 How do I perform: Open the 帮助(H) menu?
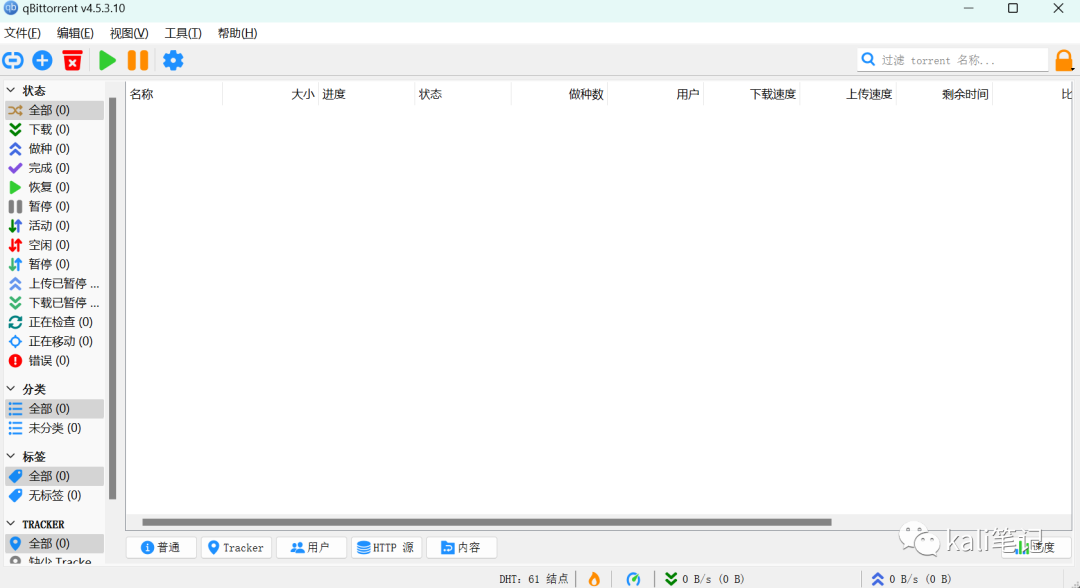click(237, 33)
